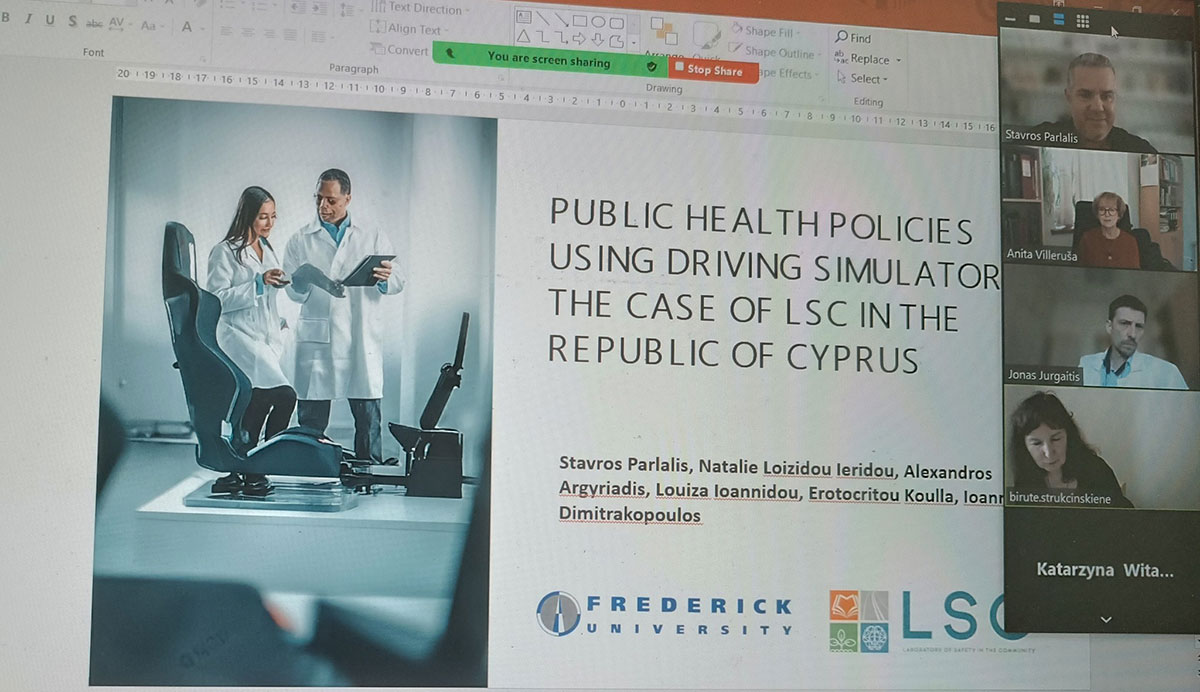The image size is (1200, 692).
Task: Align text right in Paragraph group
Action: pyautogui.click(x=268, y=34)
